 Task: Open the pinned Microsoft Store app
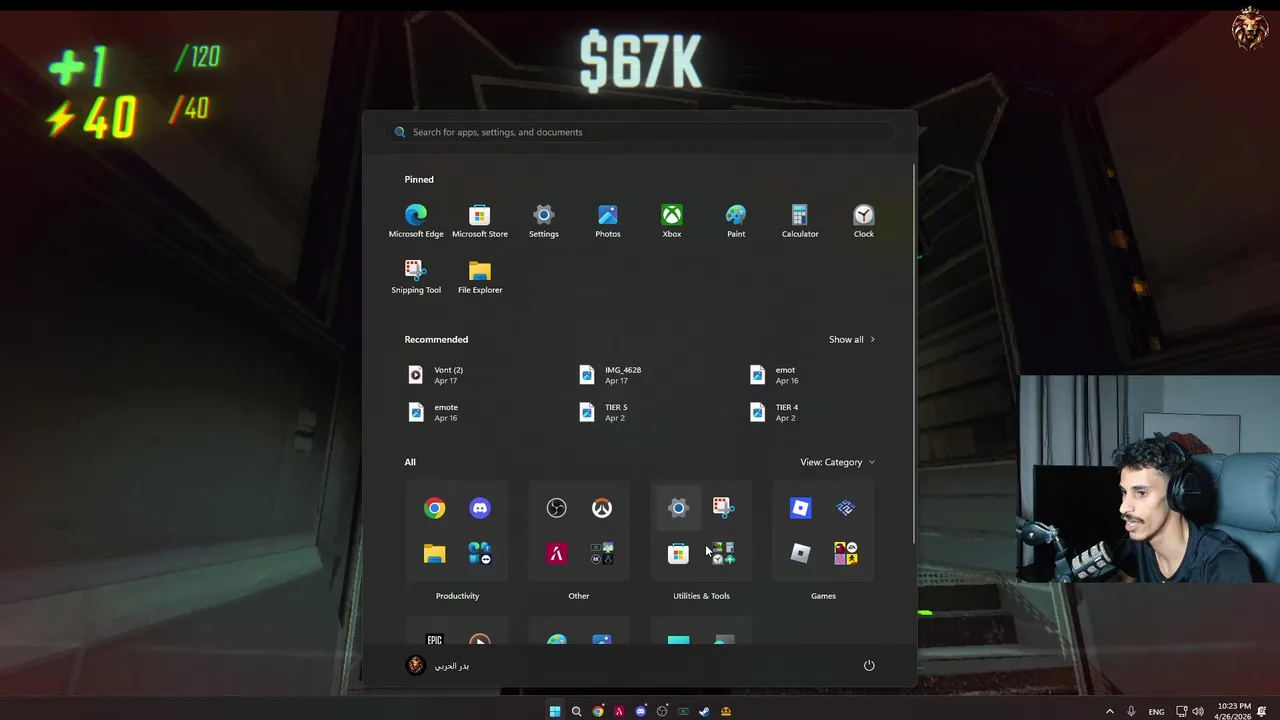point(480,221)
